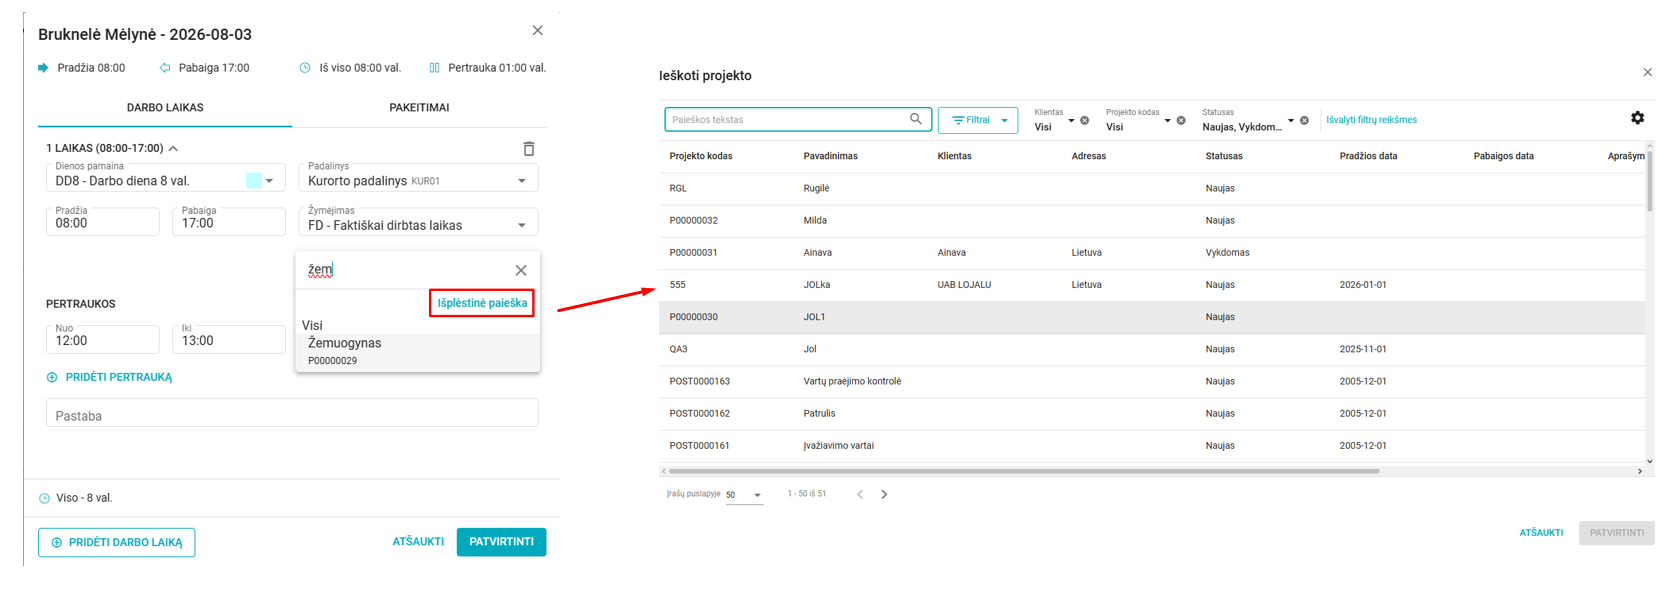Open table settings gear icon
The height and width of the screenshot is (607, 1680).
1637,118
